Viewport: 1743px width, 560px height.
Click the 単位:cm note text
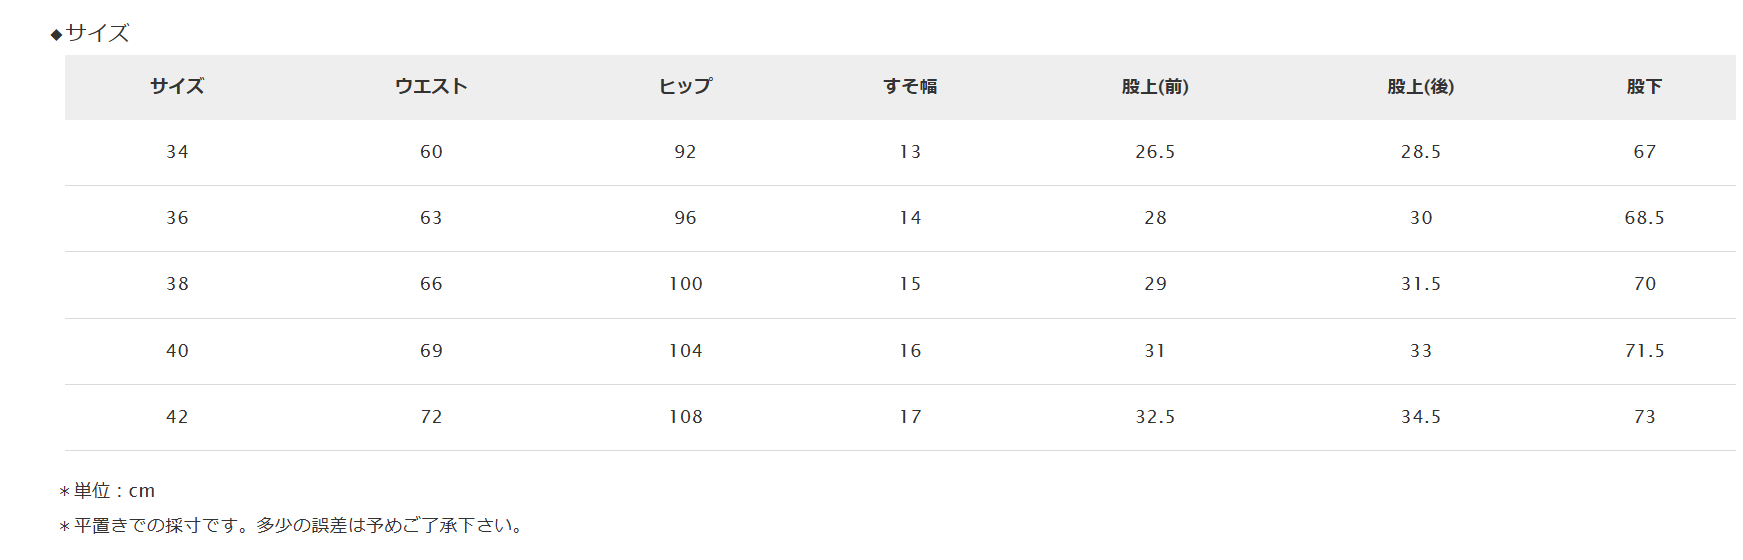click(x=107, y=491)
